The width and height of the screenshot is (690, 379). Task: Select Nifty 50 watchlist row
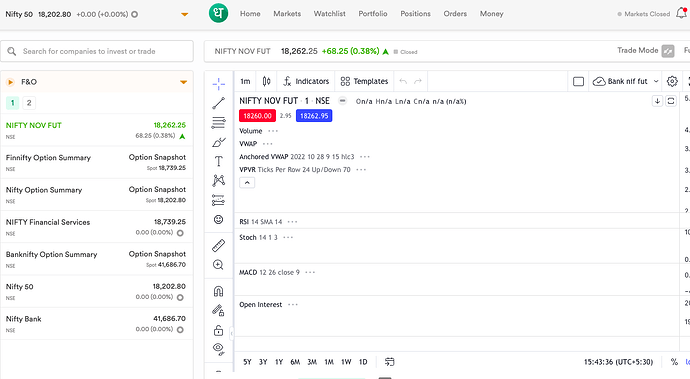[x=97, y=291]
